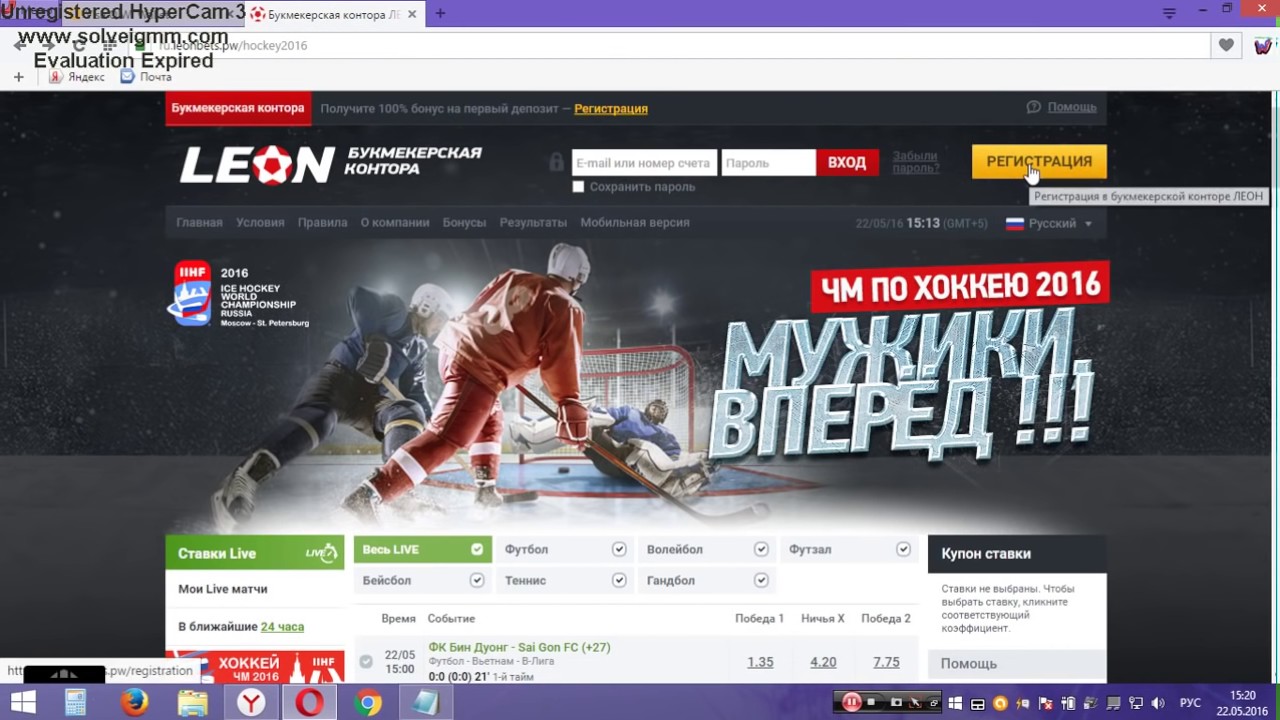Toggle the Теннис filter checkmark

pos(619,580)
